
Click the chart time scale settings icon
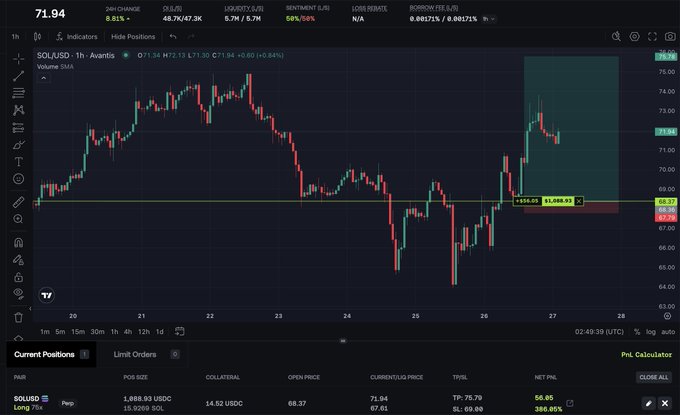coord(667,316)
